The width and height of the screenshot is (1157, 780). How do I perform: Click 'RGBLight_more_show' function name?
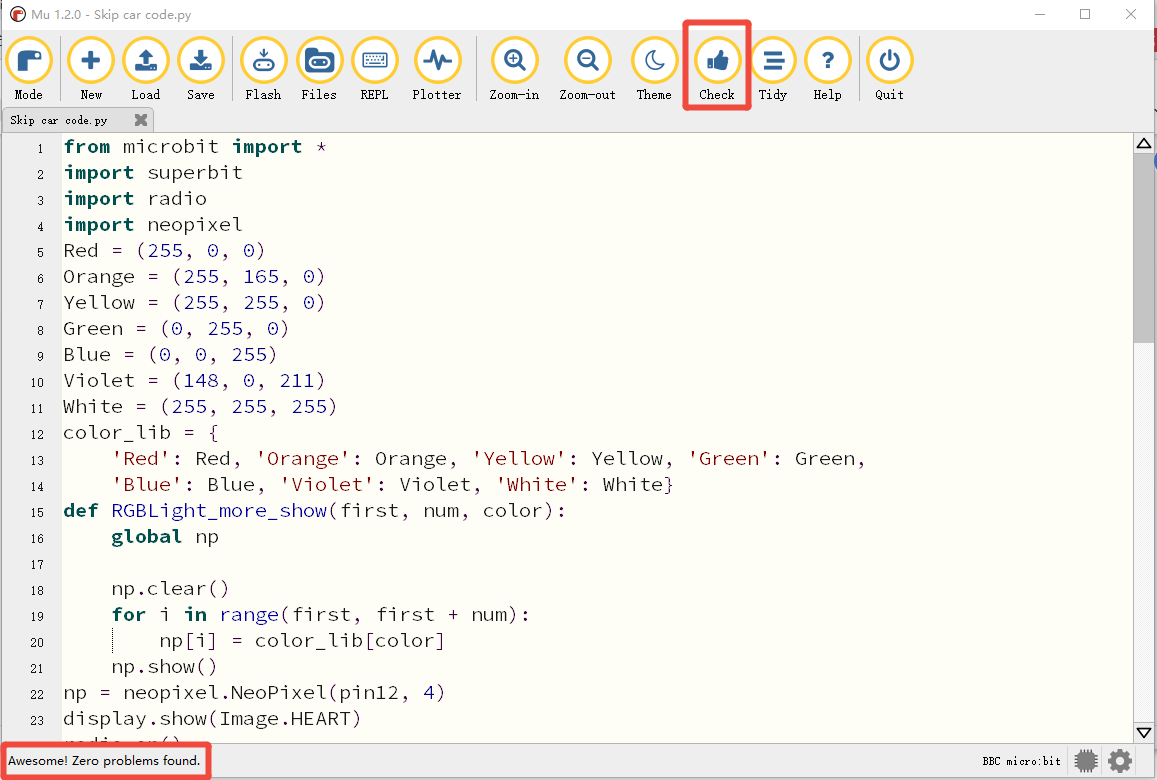(219, 511)
